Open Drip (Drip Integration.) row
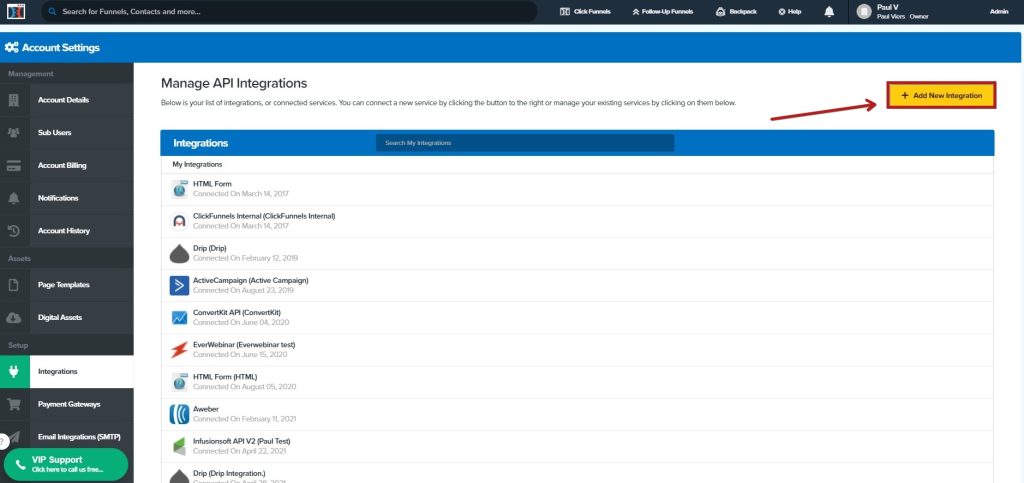Screen dimensions: 1024x483 (577, 473)
